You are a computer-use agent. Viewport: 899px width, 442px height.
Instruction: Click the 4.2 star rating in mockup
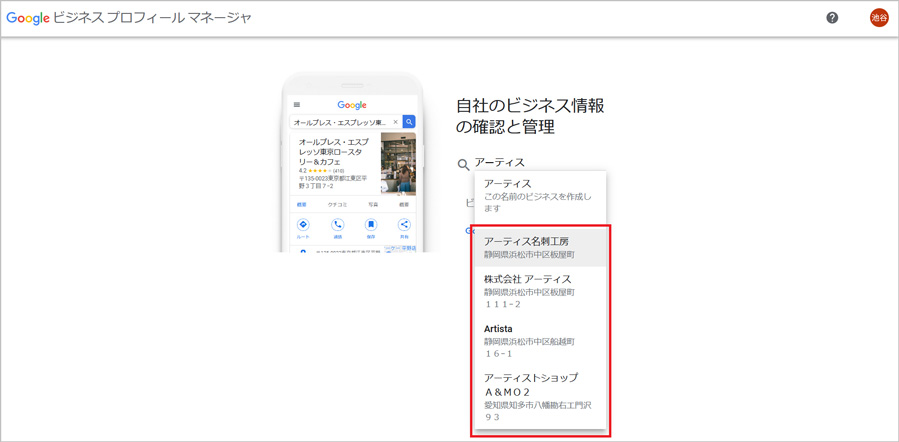[x=321, y=171]
